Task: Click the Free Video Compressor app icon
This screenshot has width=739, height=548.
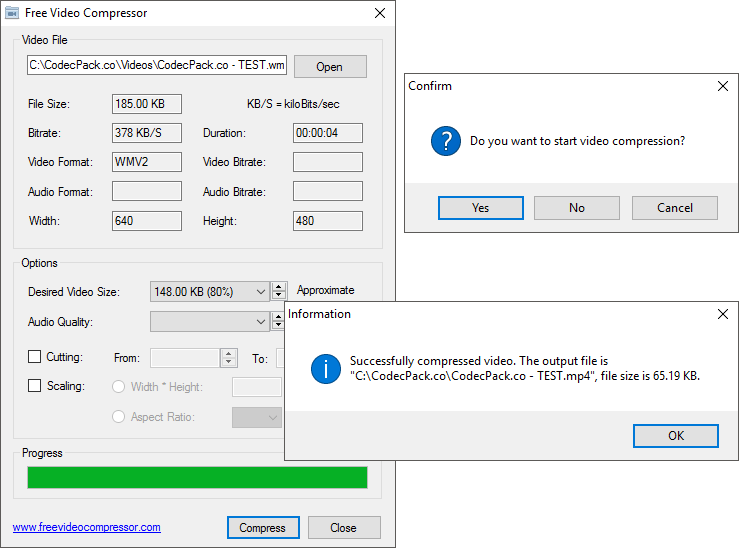Action: pos(12,13)
